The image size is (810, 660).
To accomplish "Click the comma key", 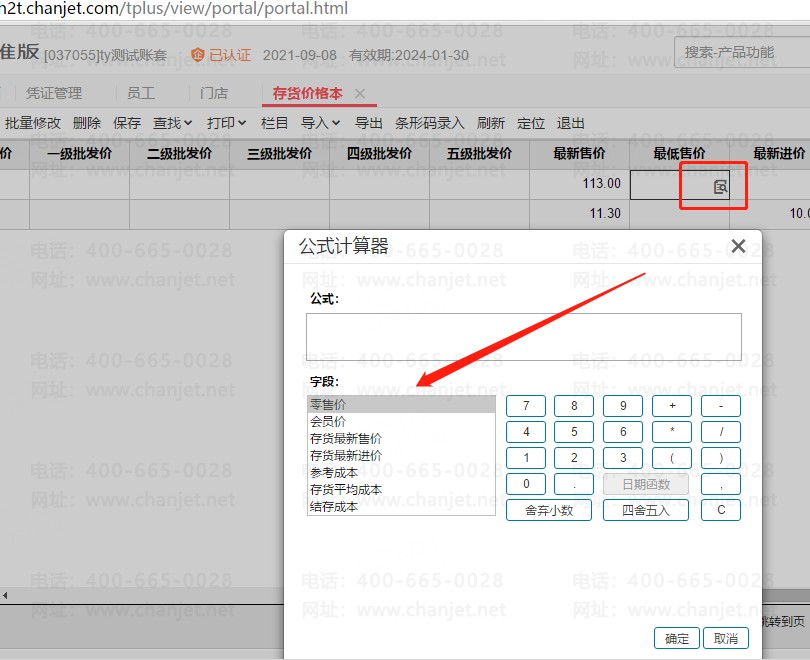I will 721,484.
